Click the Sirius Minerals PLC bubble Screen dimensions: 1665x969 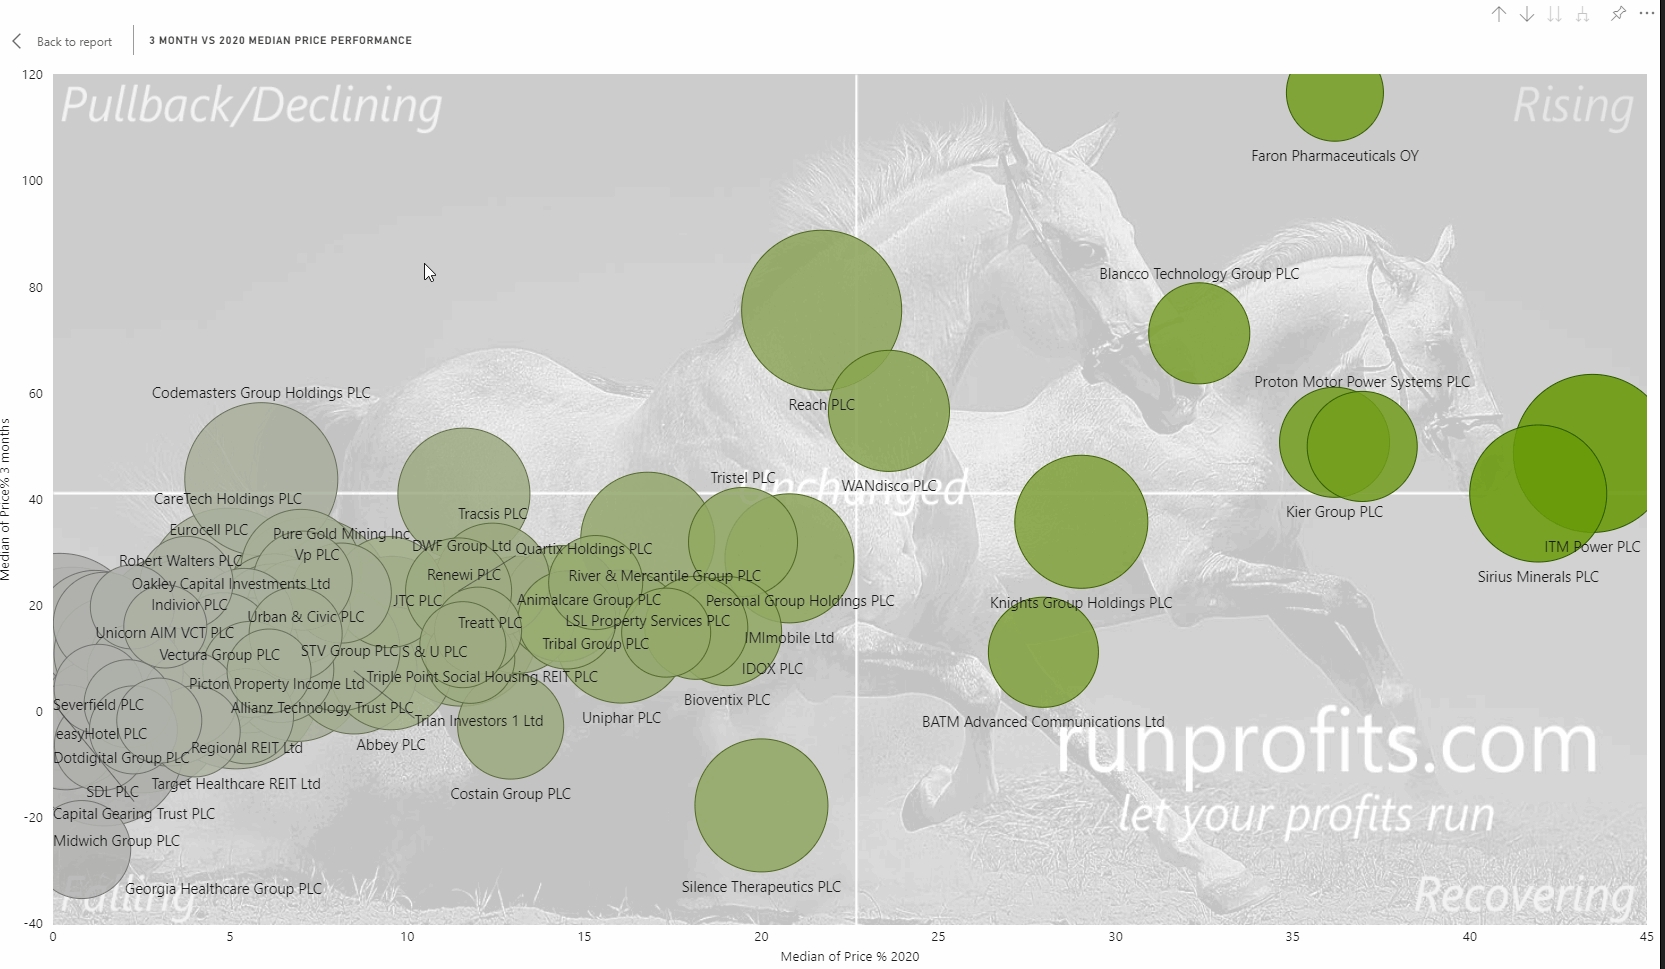1538,493
